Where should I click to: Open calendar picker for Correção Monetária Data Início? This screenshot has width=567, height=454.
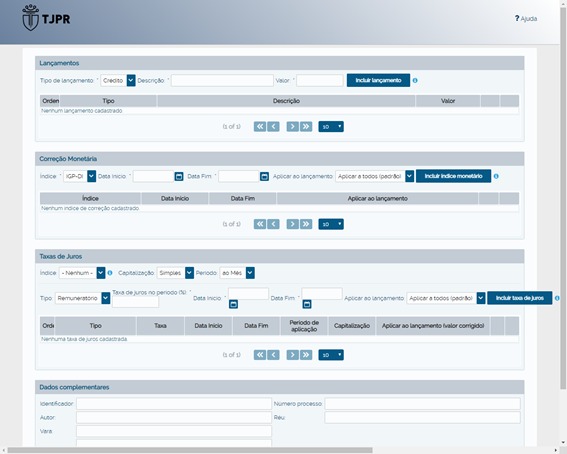tap(179, 176)
